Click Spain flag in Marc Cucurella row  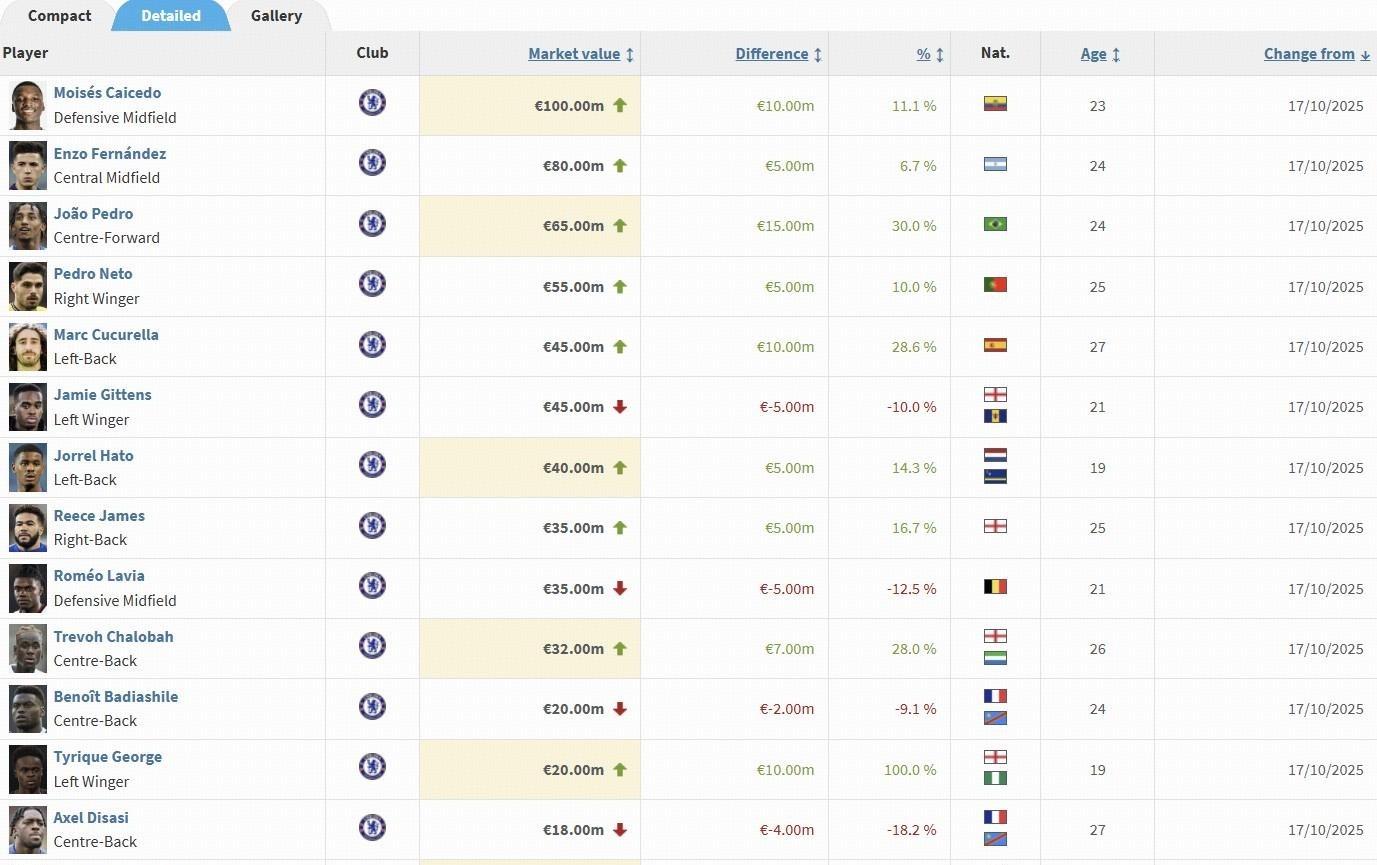click(995, 346)
